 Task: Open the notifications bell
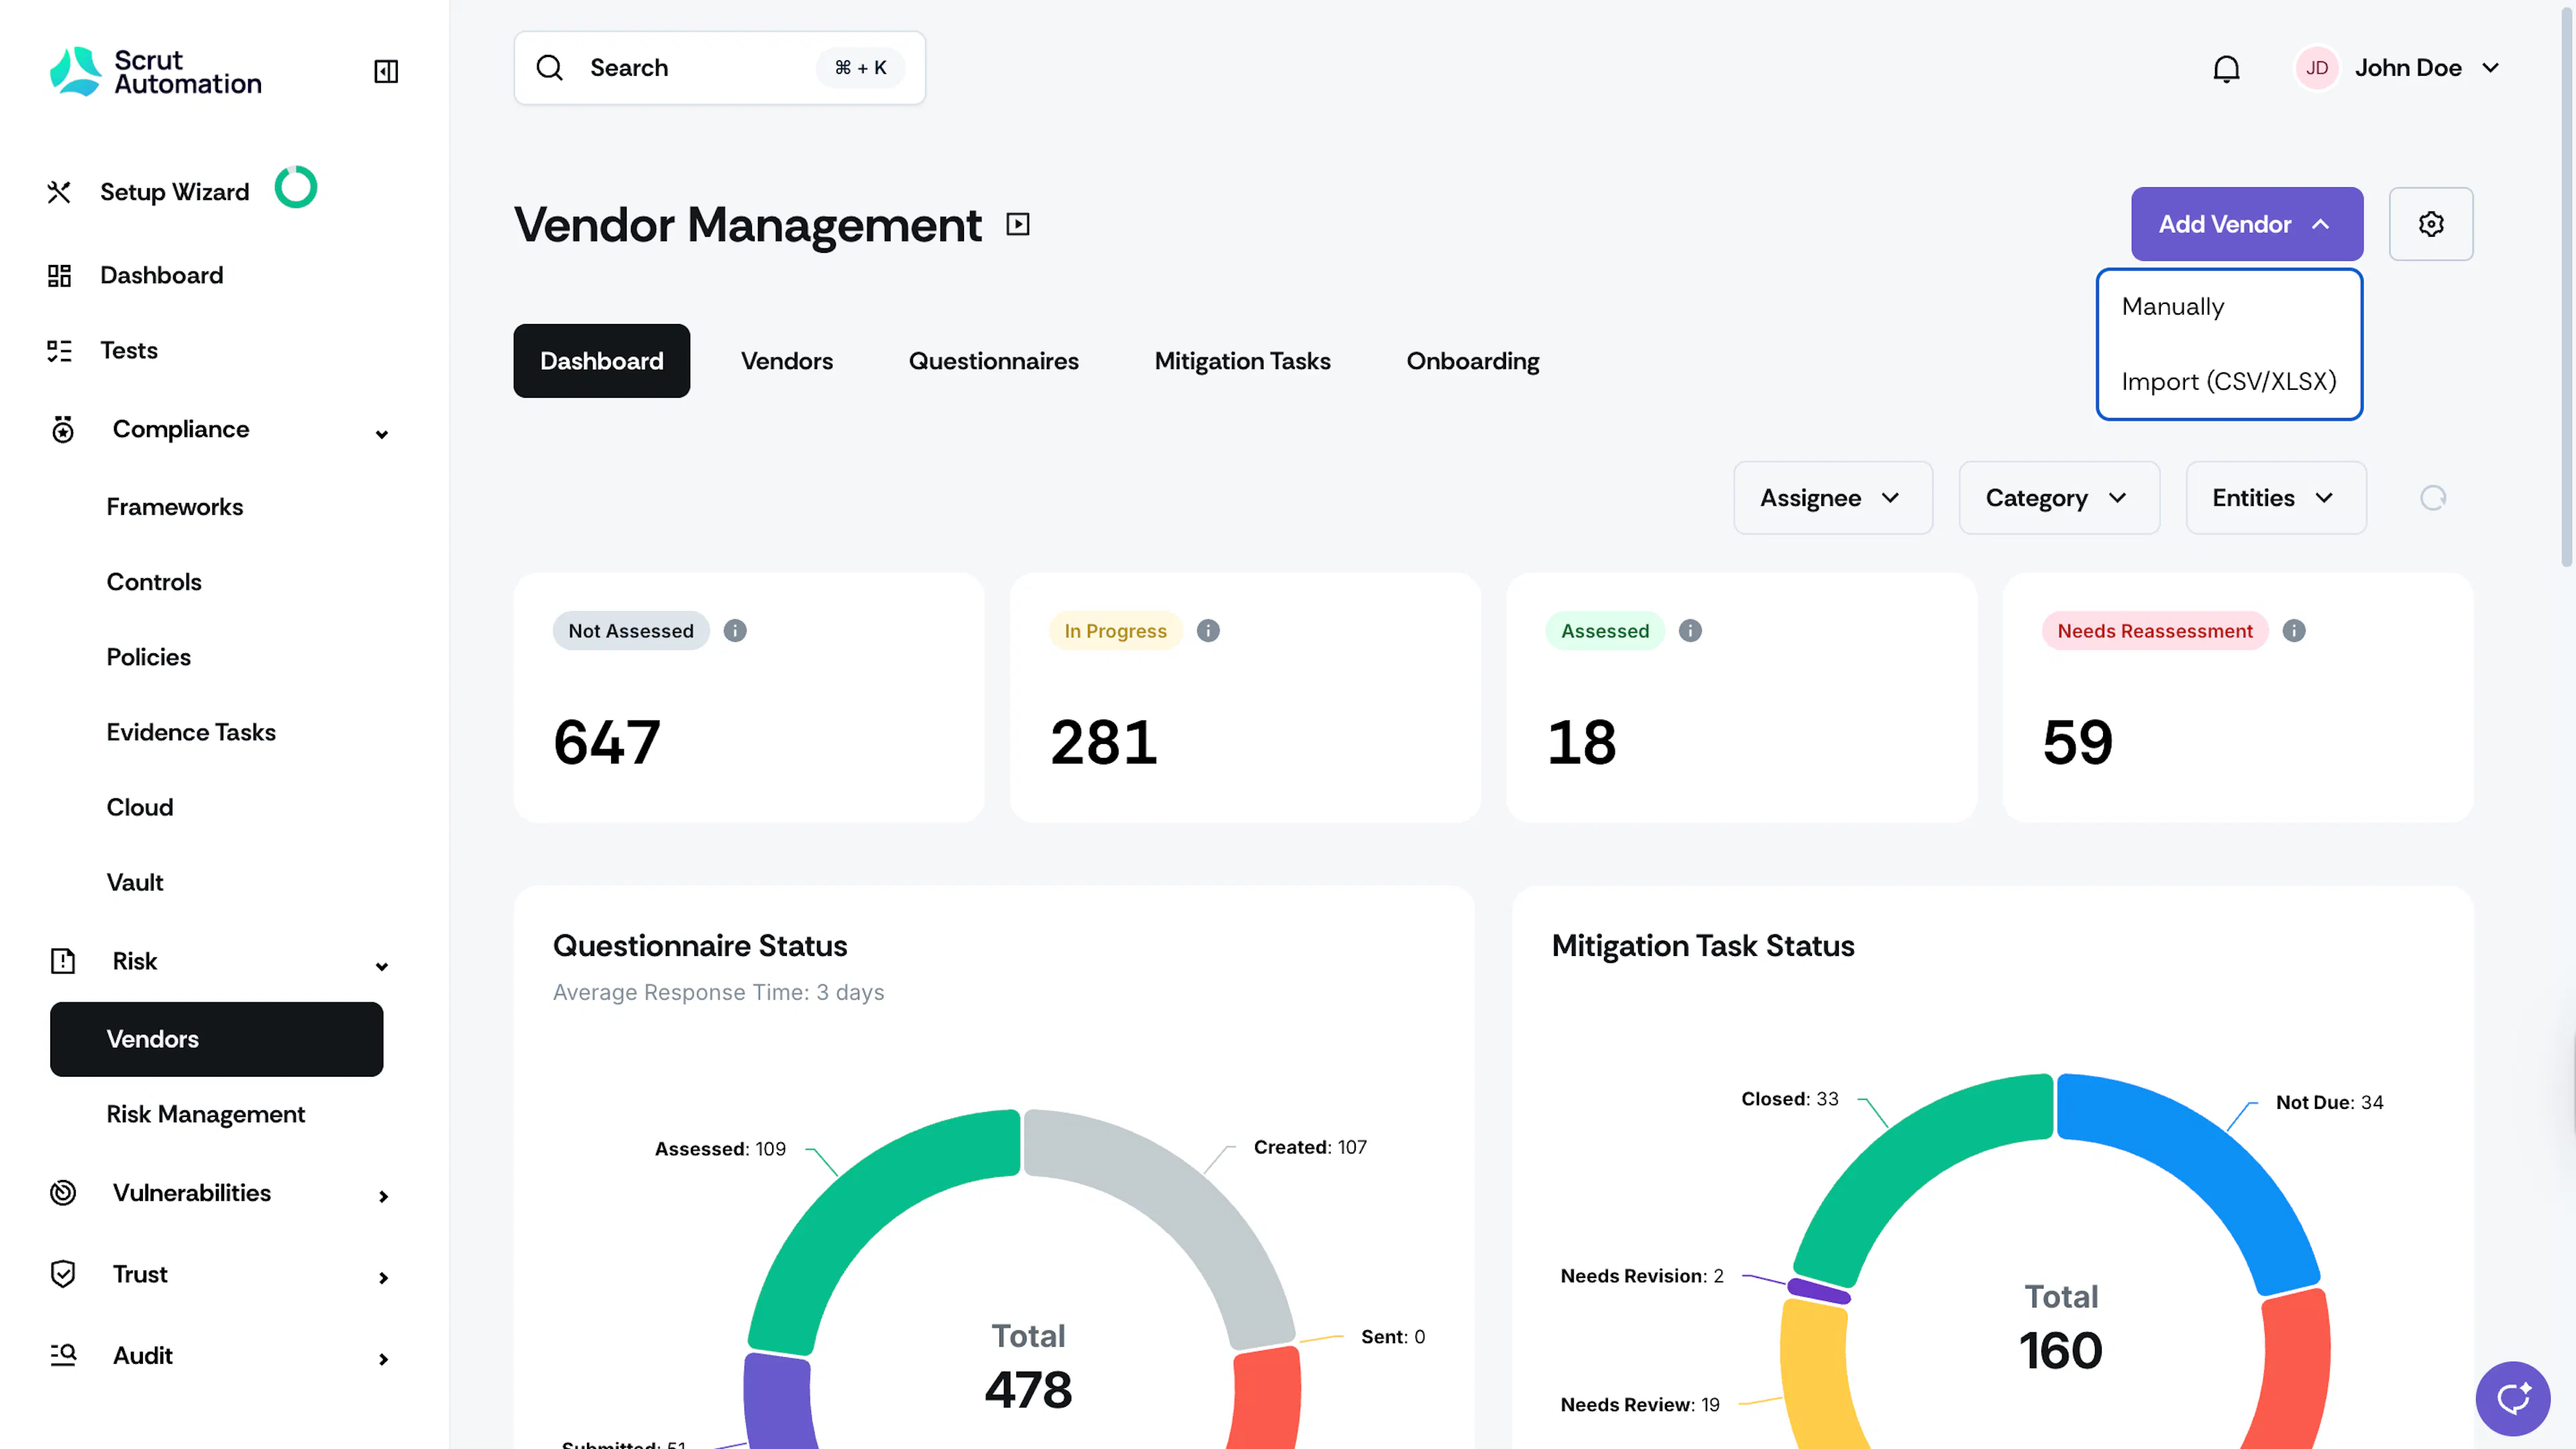point(2226,68)
